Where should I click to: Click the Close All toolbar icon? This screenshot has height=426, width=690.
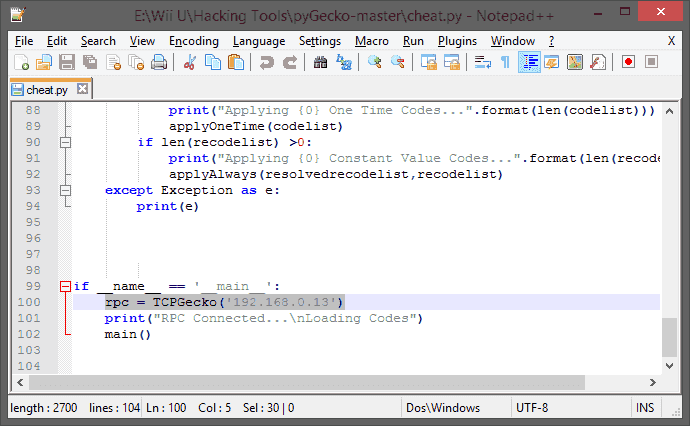[x=136, y=62]
